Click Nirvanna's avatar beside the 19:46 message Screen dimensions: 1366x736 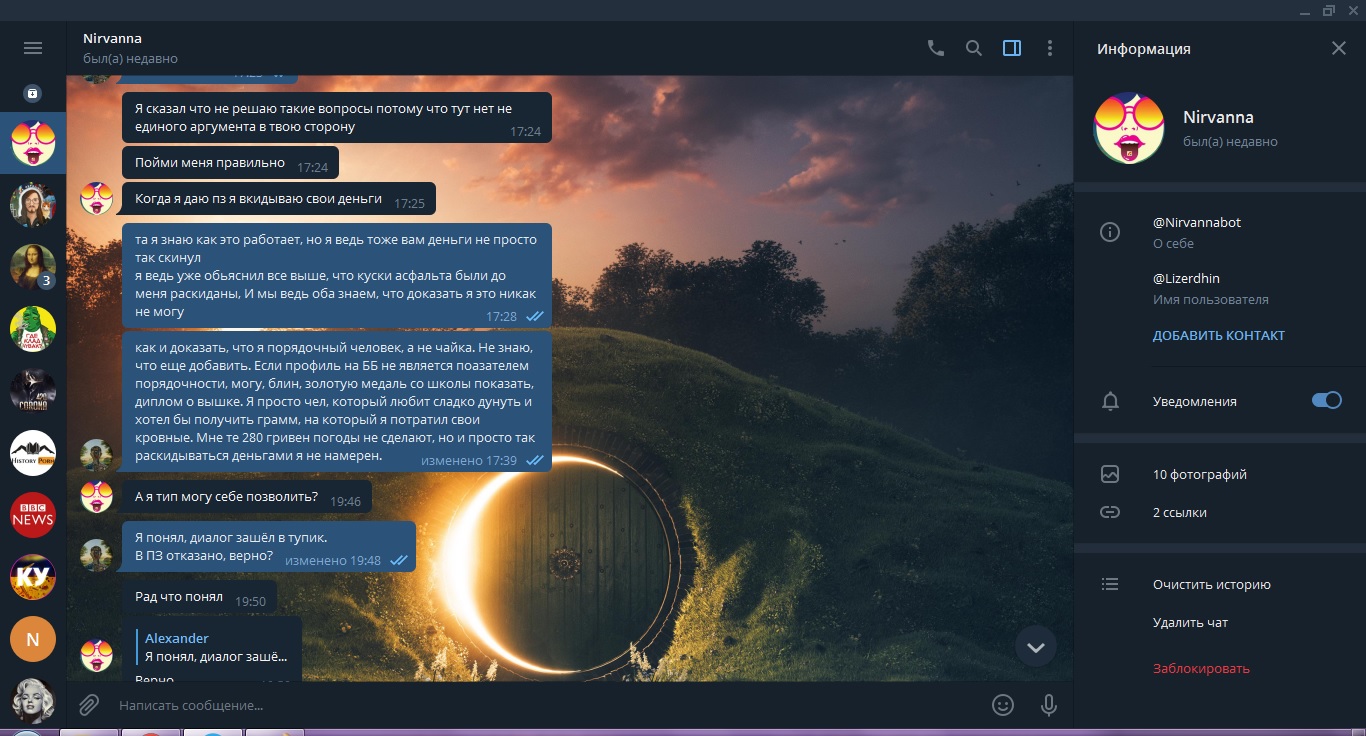(97, 497)
